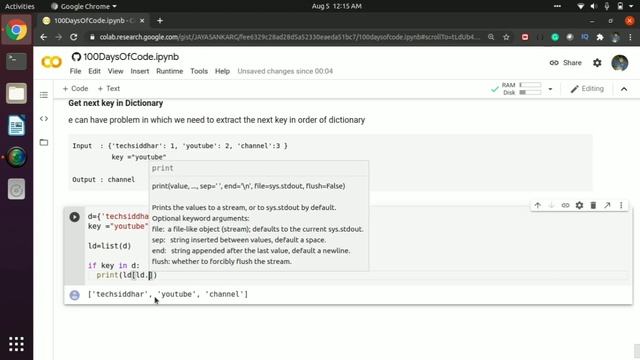Open Google Chrome app menu dropdown

tap(84, 6)
